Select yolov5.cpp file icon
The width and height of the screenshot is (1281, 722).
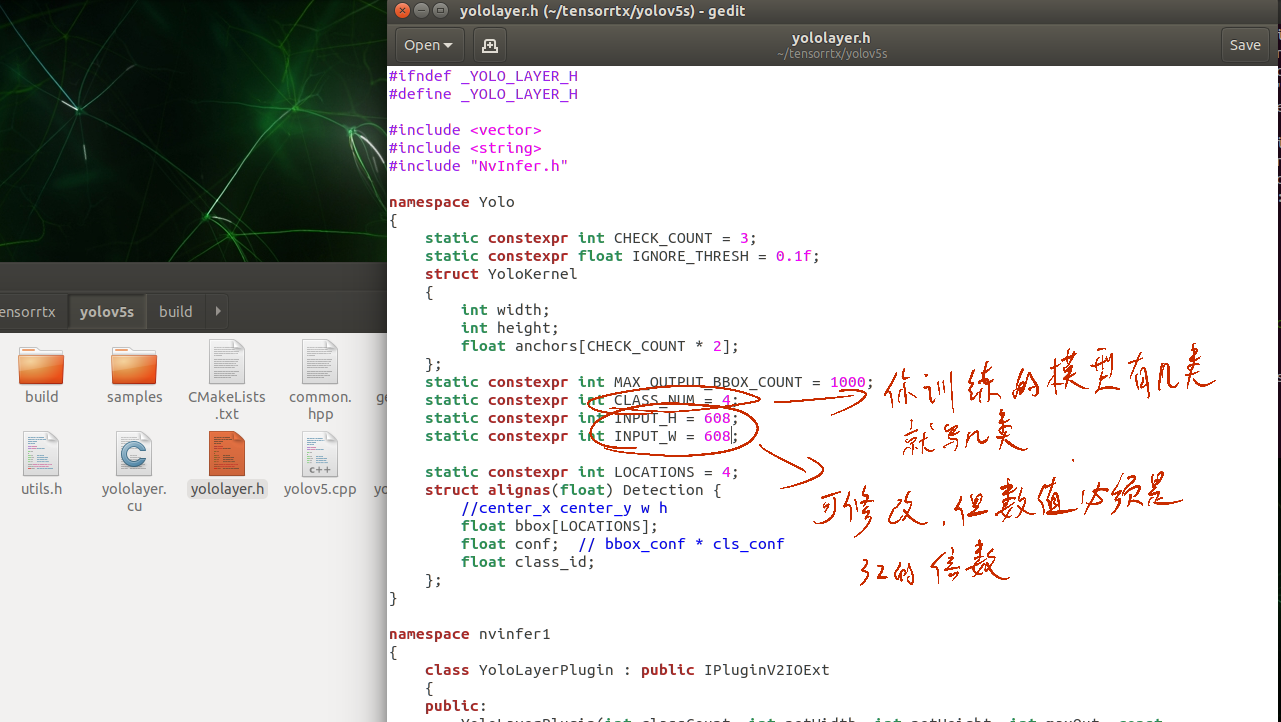coord(320,454)
